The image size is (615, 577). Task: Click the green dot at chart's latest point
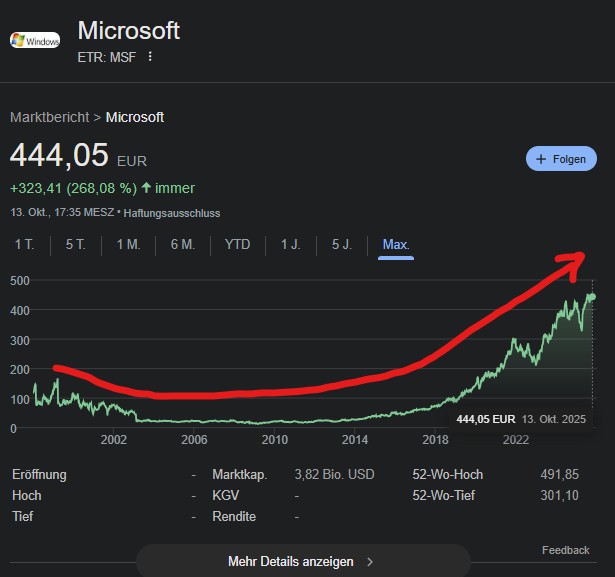[x=592, y=297]
